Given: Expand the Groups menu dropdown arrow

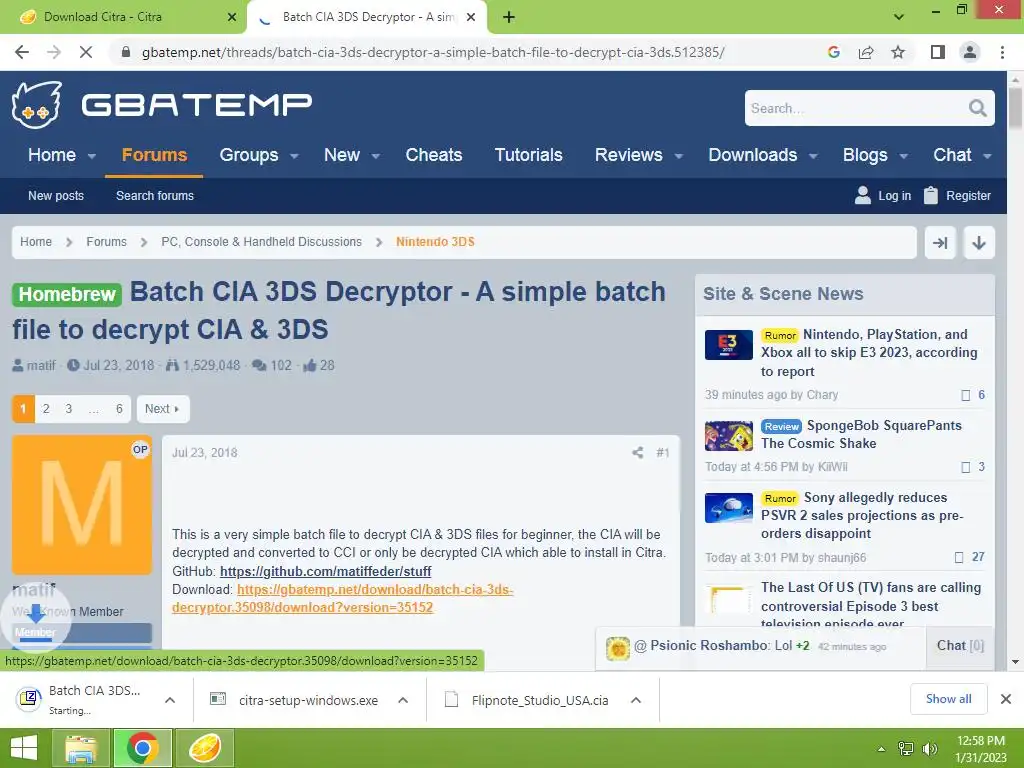Looking at the screenshot, I should 295,156.
